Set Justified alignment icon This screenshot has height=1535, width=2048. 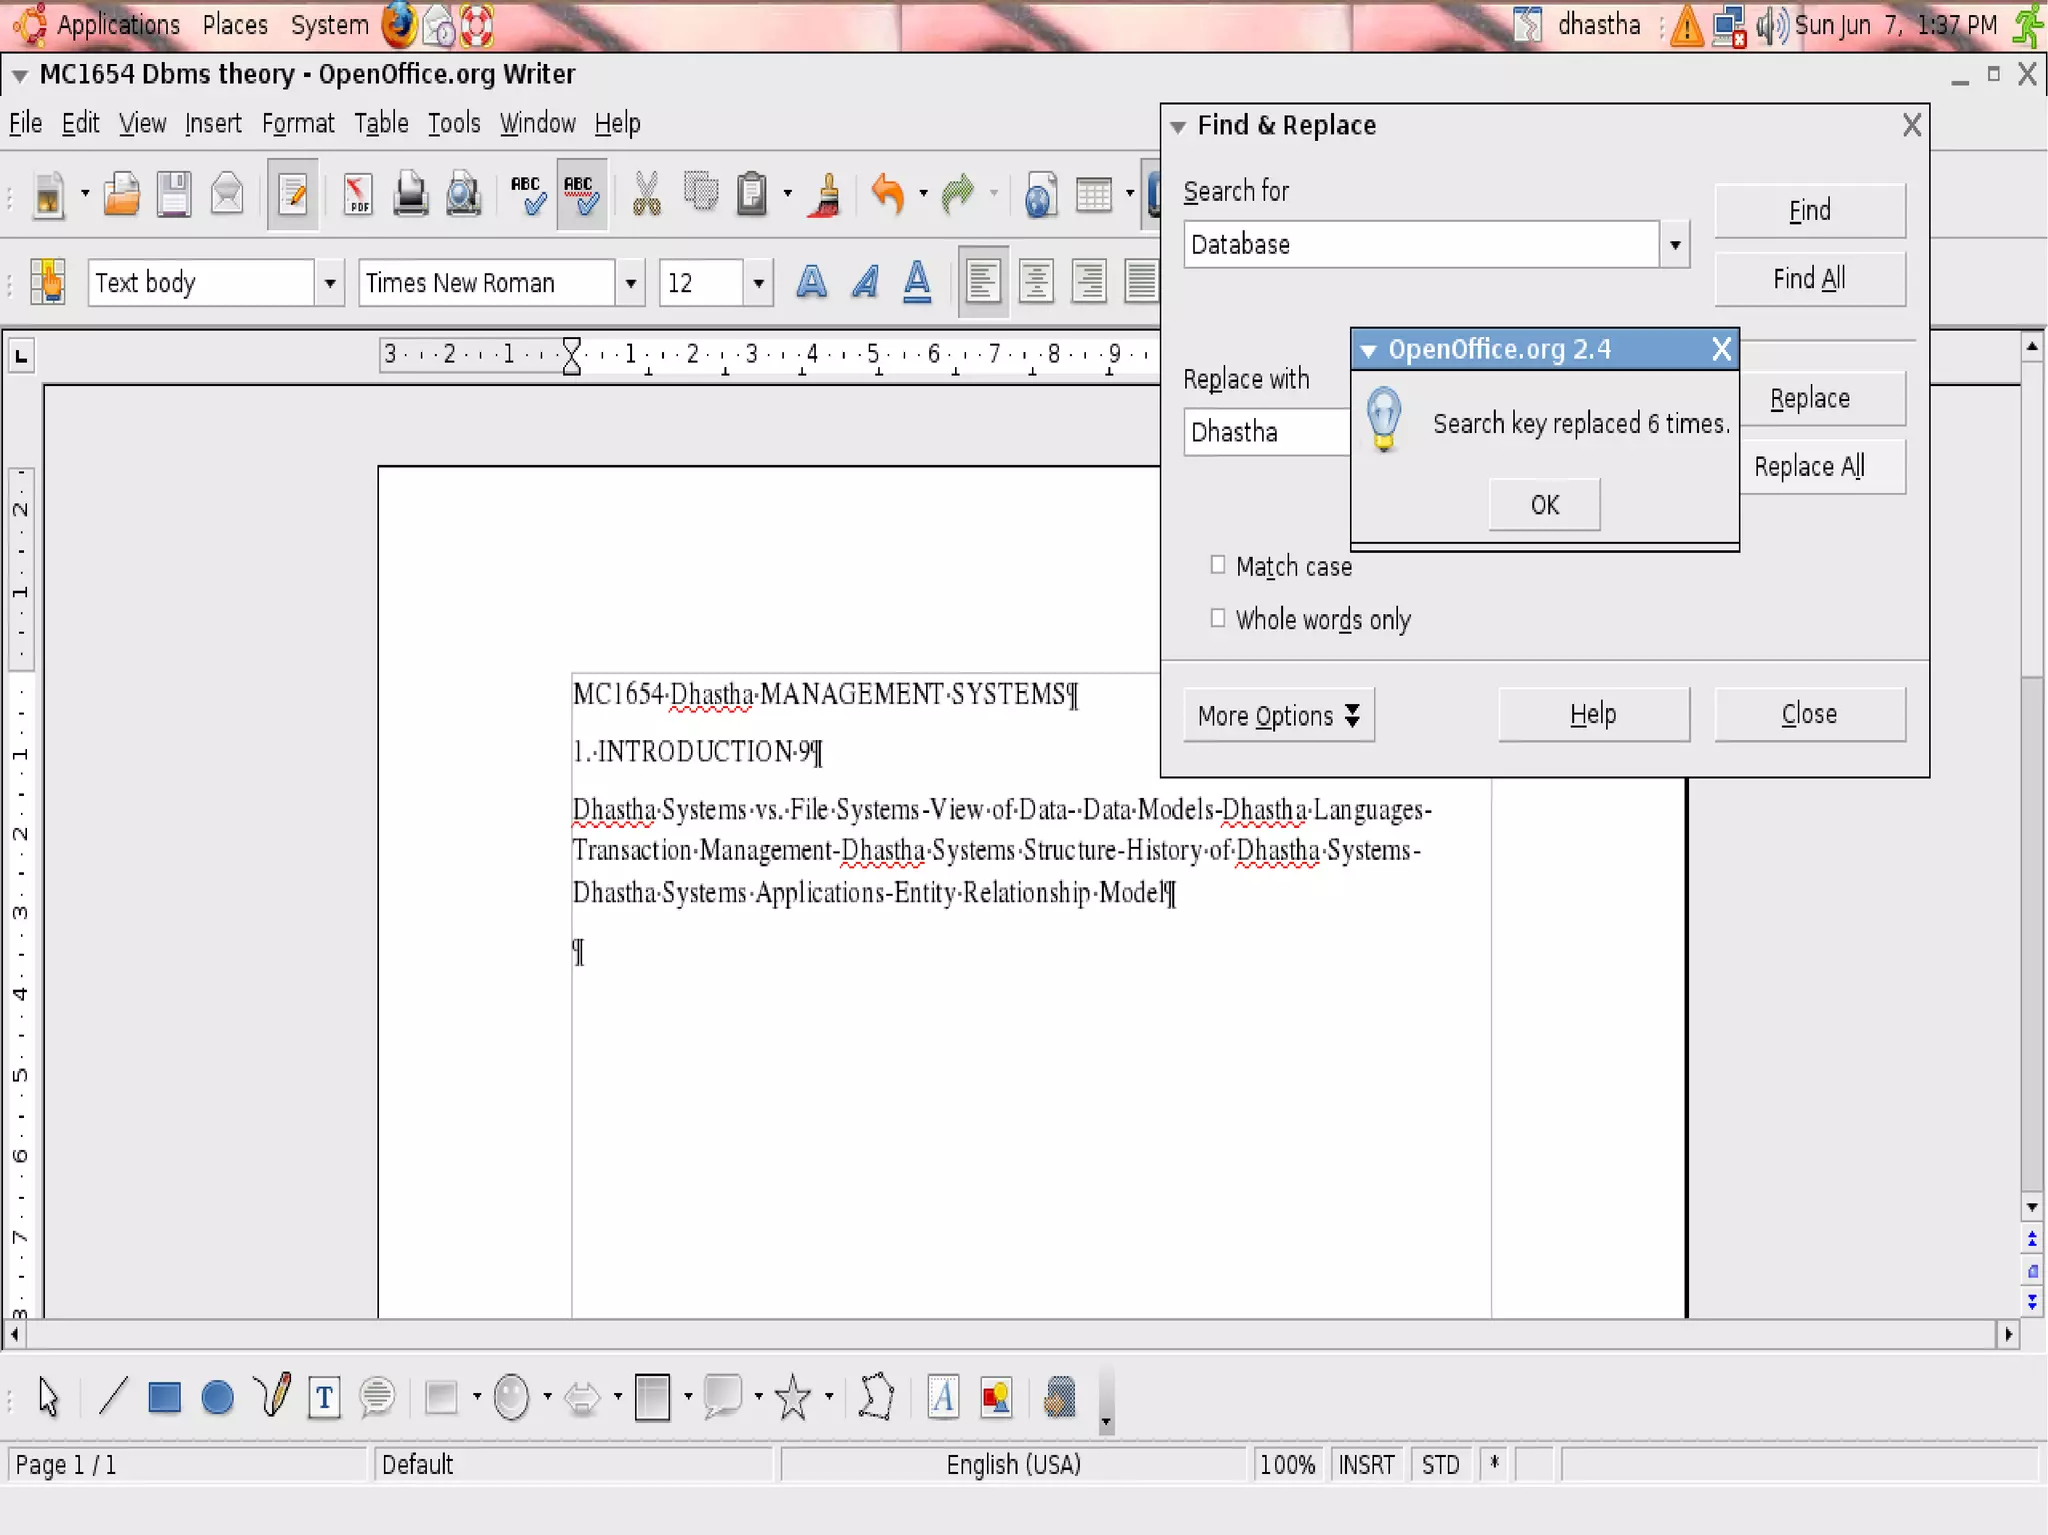click(x=1141, y=282)
